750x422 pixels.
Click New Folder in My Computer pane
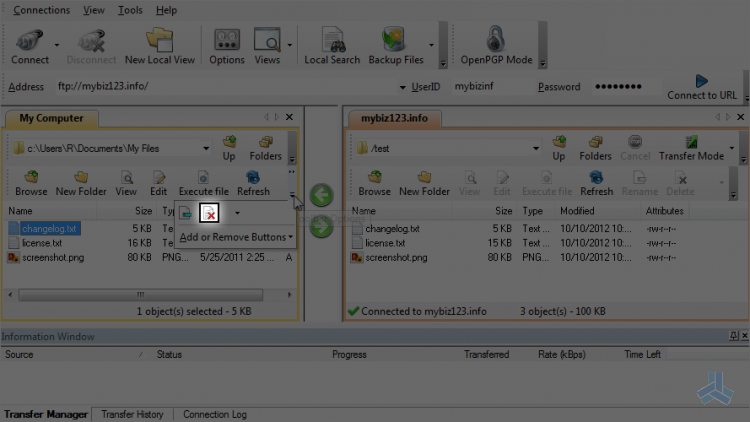pyautogui.click(x=81, y=184)
